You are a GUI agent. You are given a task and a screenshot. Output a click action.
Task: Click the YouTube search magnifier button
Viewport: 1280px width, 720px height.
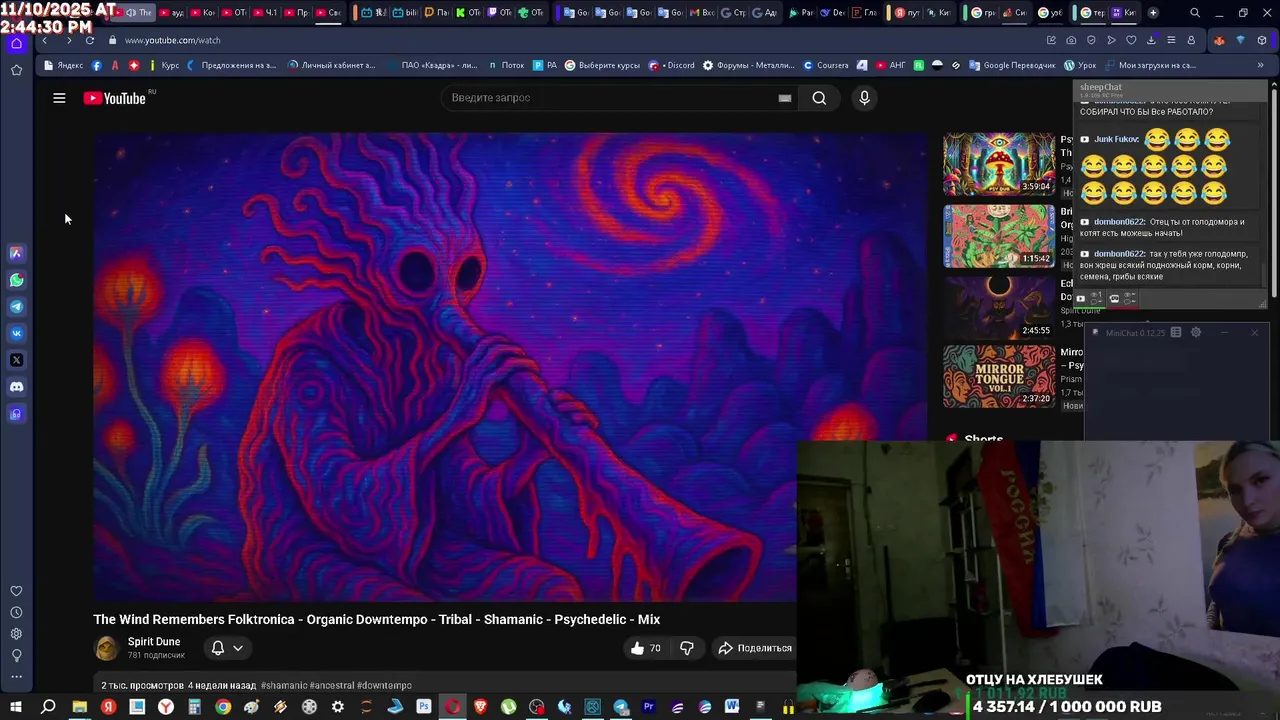(819, 98)
